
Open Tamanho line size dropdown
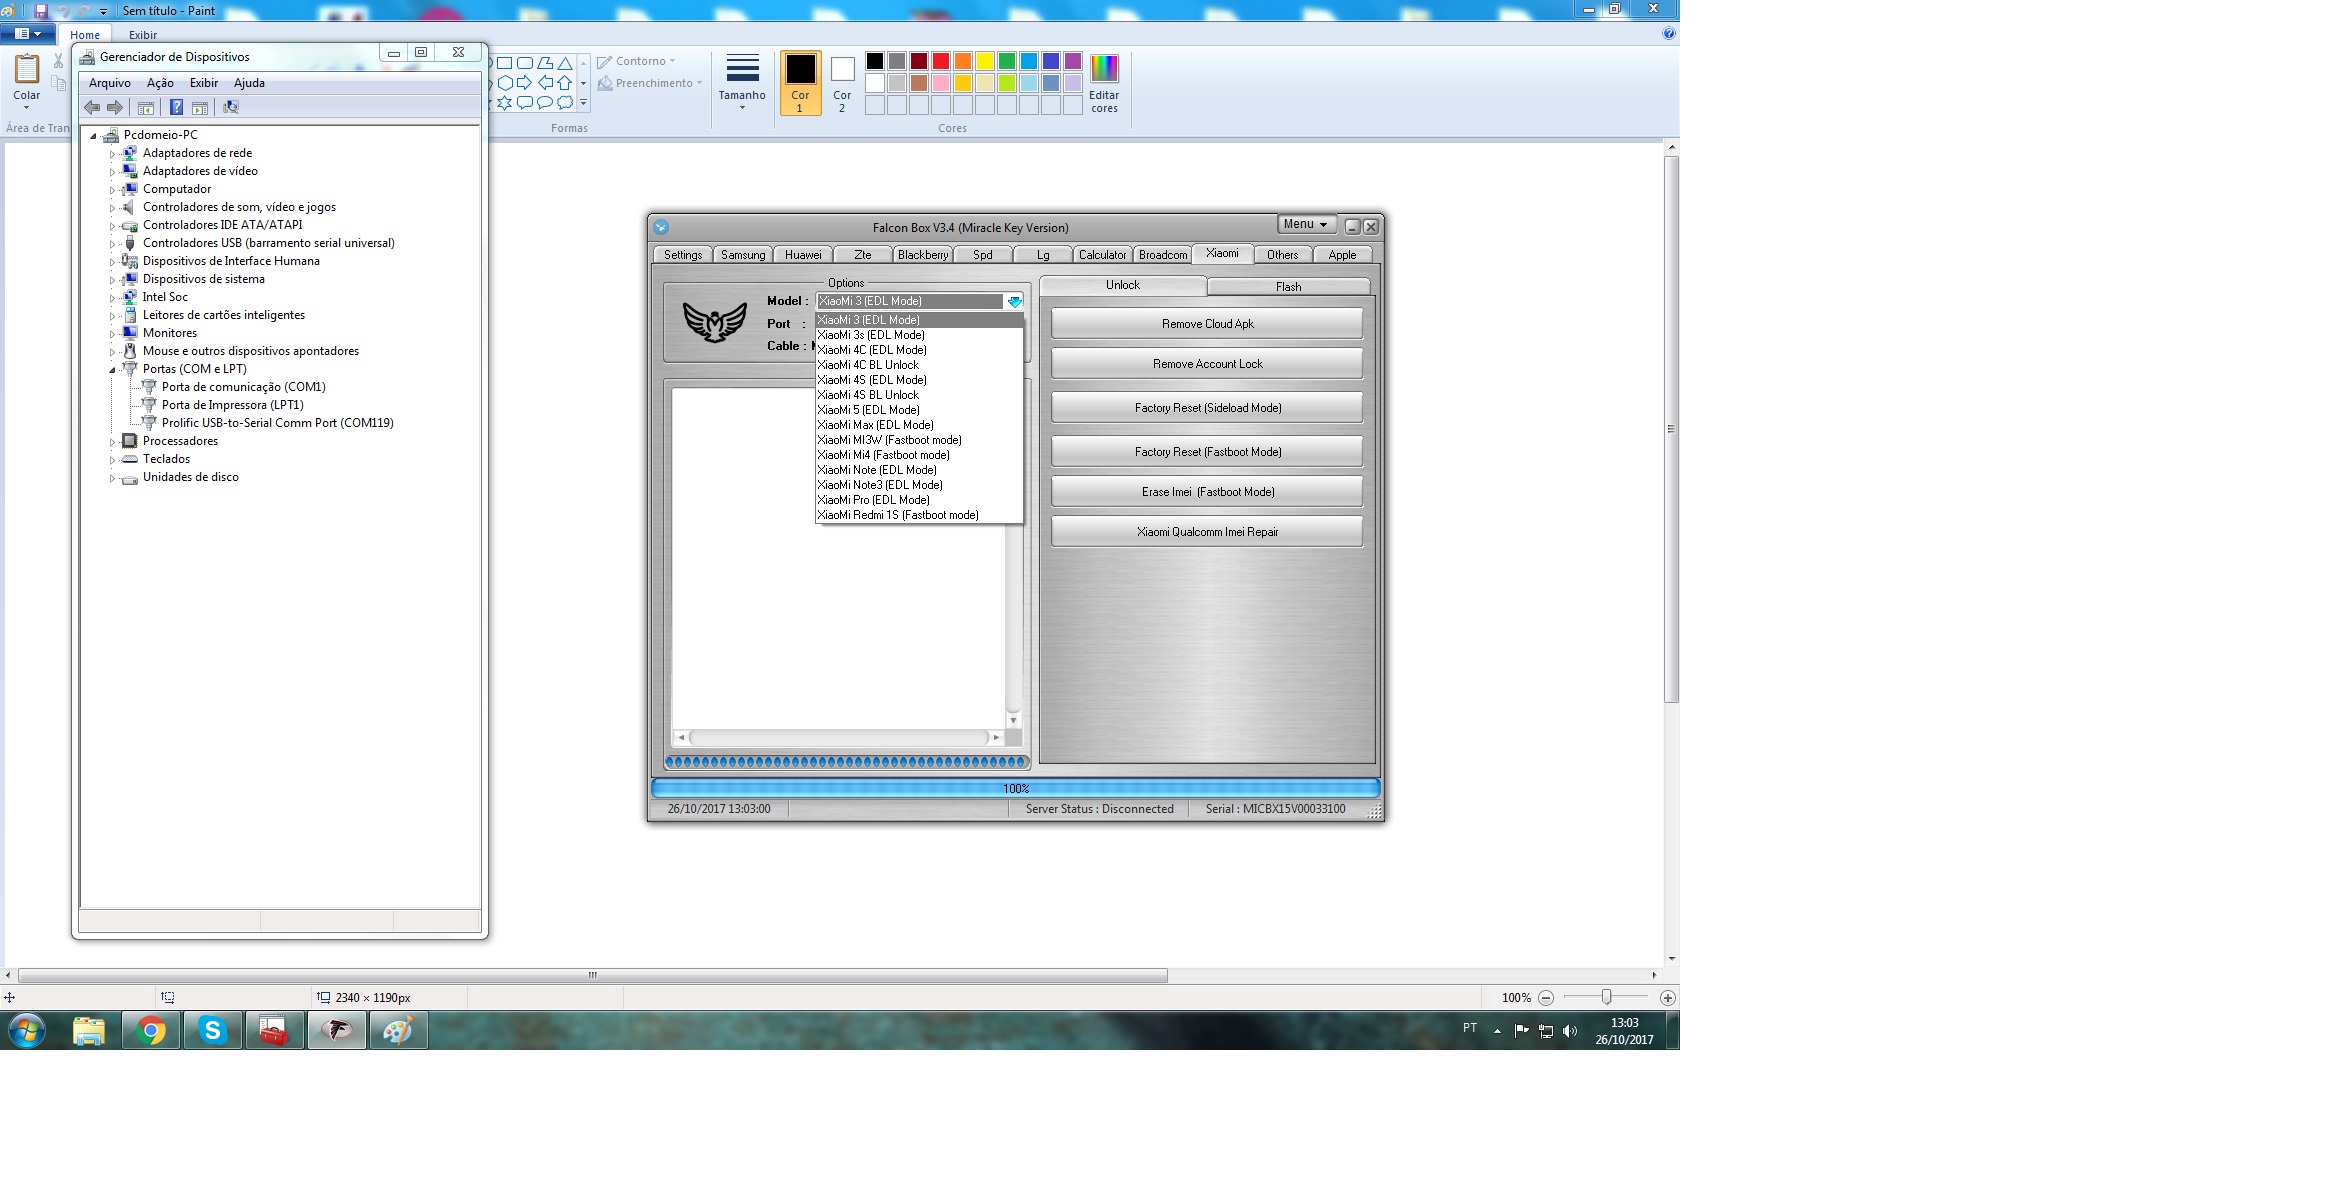742,82
